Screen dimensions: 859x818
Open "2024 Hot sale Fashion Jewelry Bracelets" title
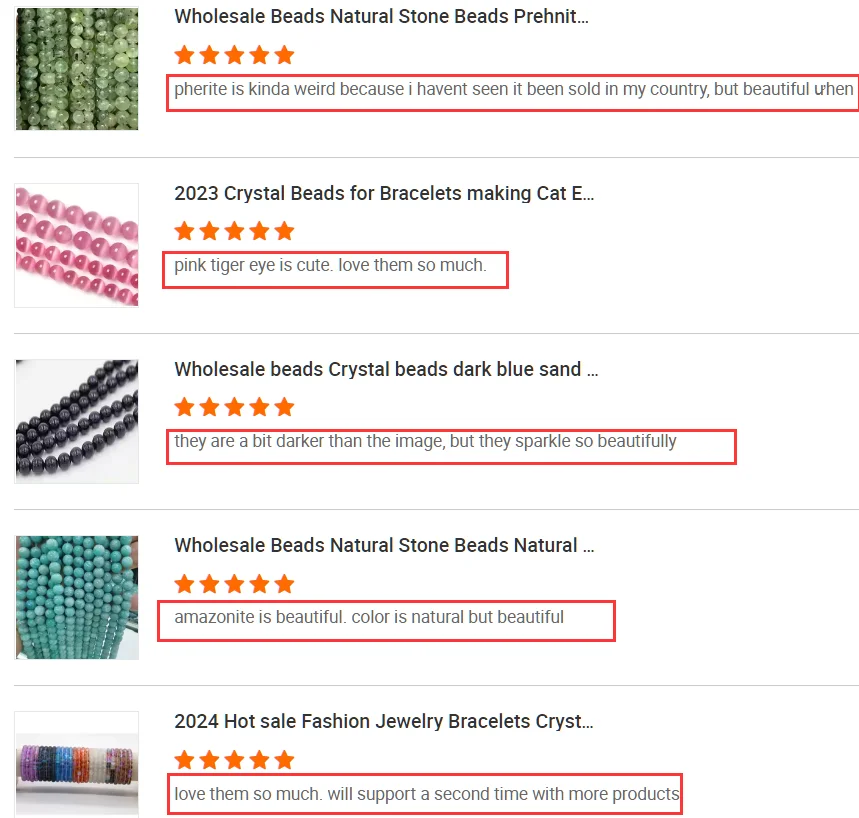[x=383, y=721]
